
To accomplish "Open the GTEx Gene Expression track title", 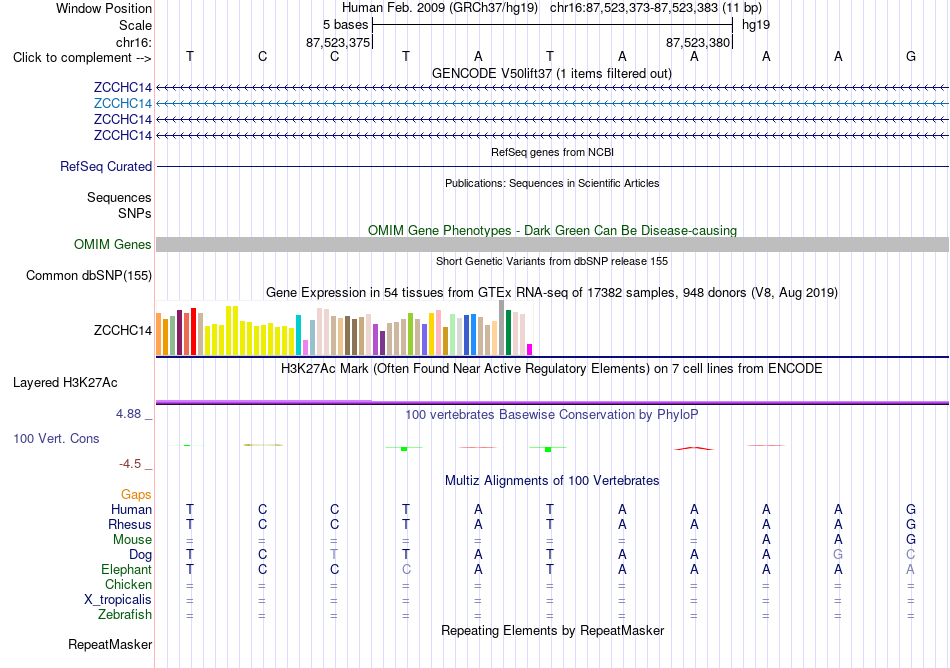I will pyautogui.click(x=552, y=293).
